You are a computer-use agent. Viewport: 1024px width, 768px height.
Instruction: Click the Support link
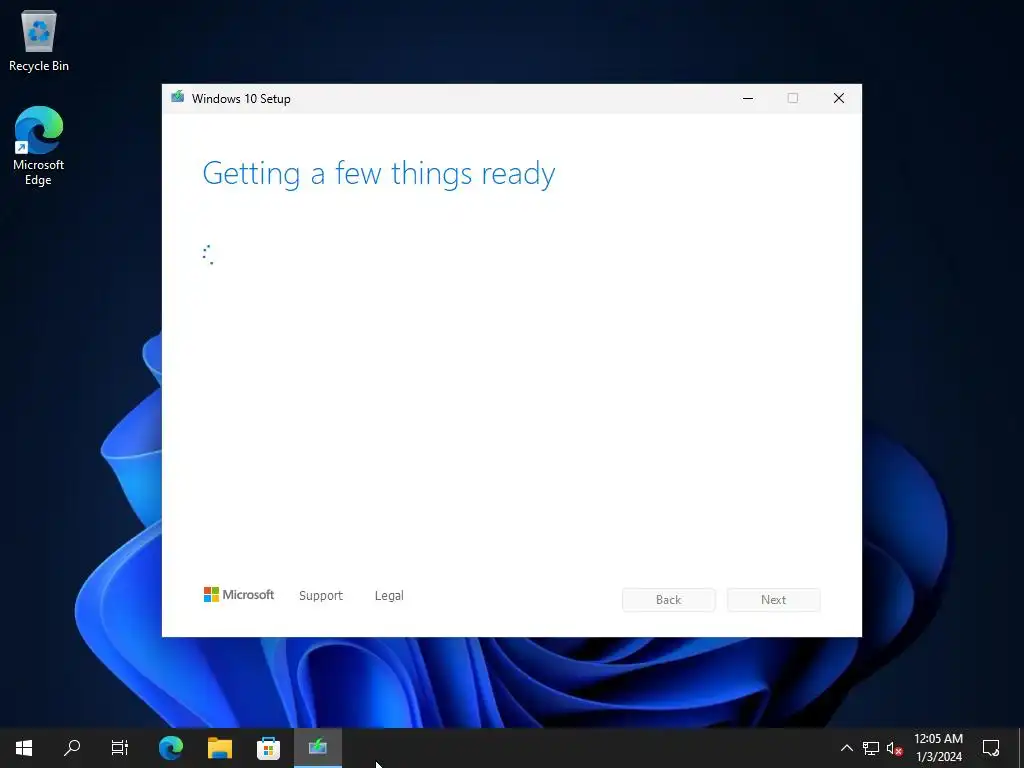coord(321,596)
